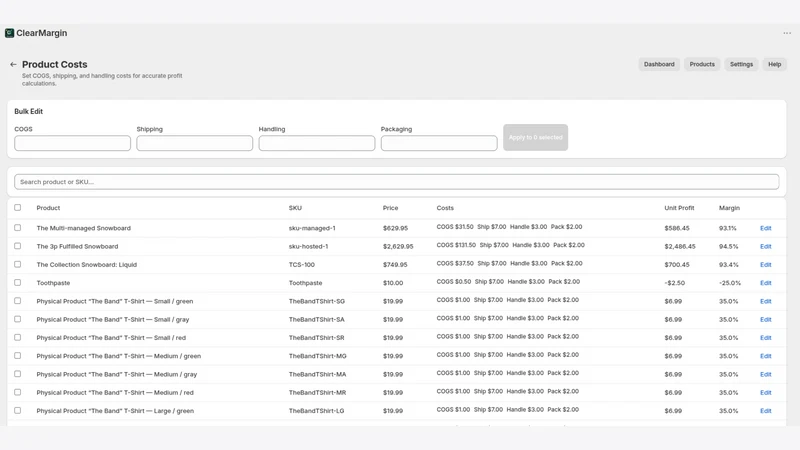The image size is (800, 450).
Task: Check the T-Shirt Small / green row
Action: pos(17,301)
